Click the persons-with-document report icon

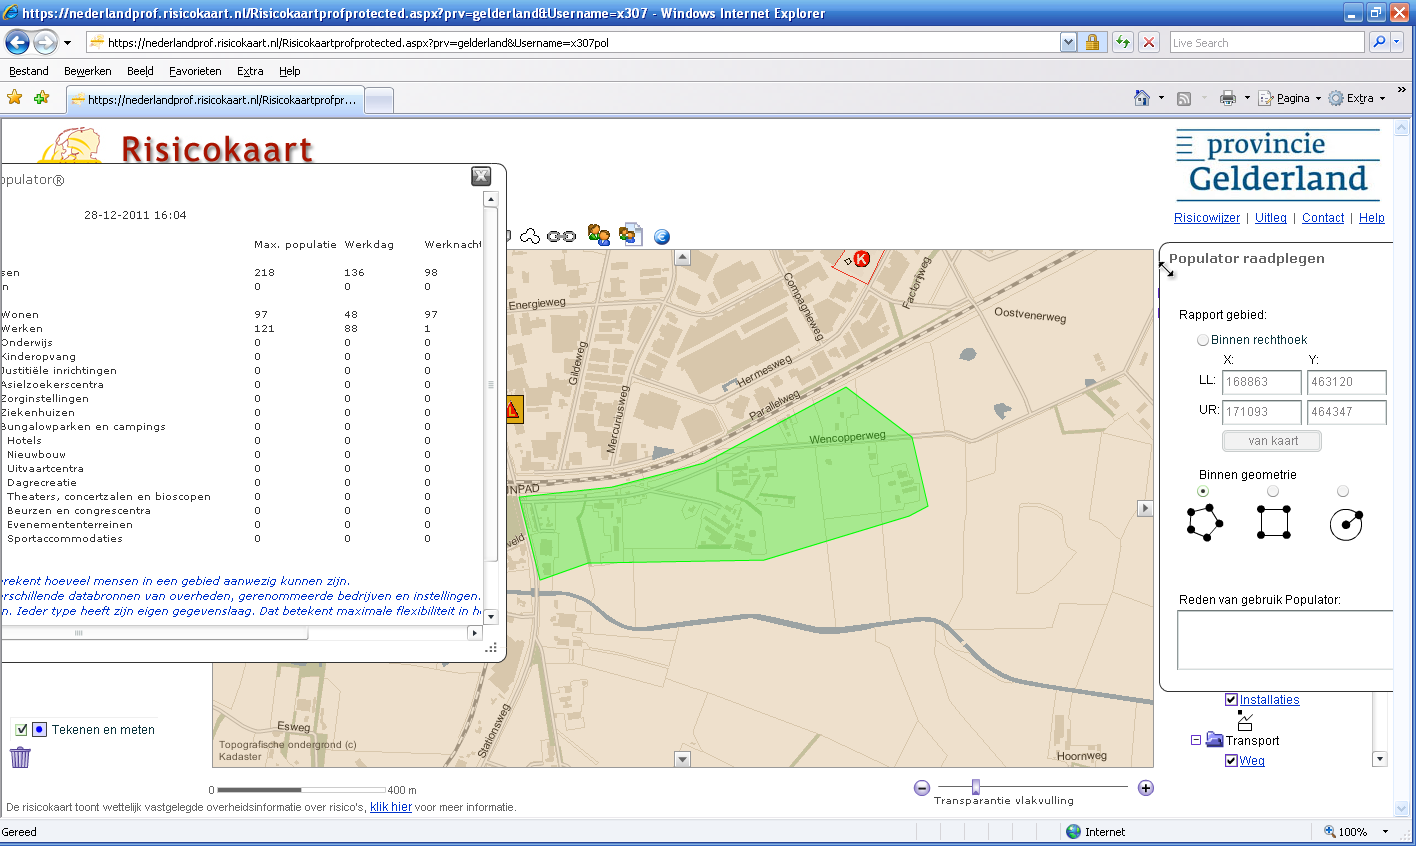(630, 235)
